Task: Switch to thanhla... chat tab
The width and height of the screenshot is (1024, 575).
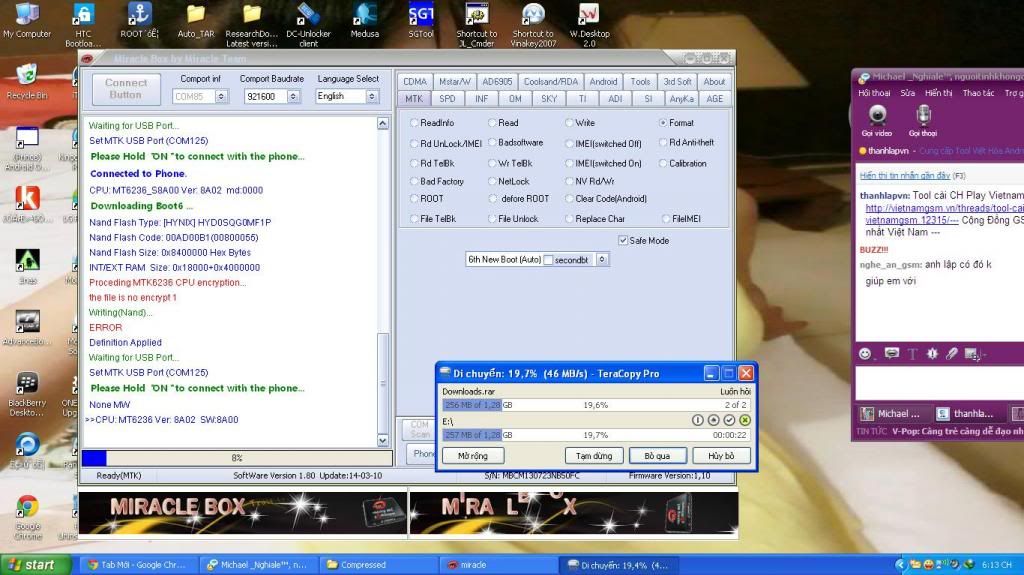Action: tap(968, 414)
